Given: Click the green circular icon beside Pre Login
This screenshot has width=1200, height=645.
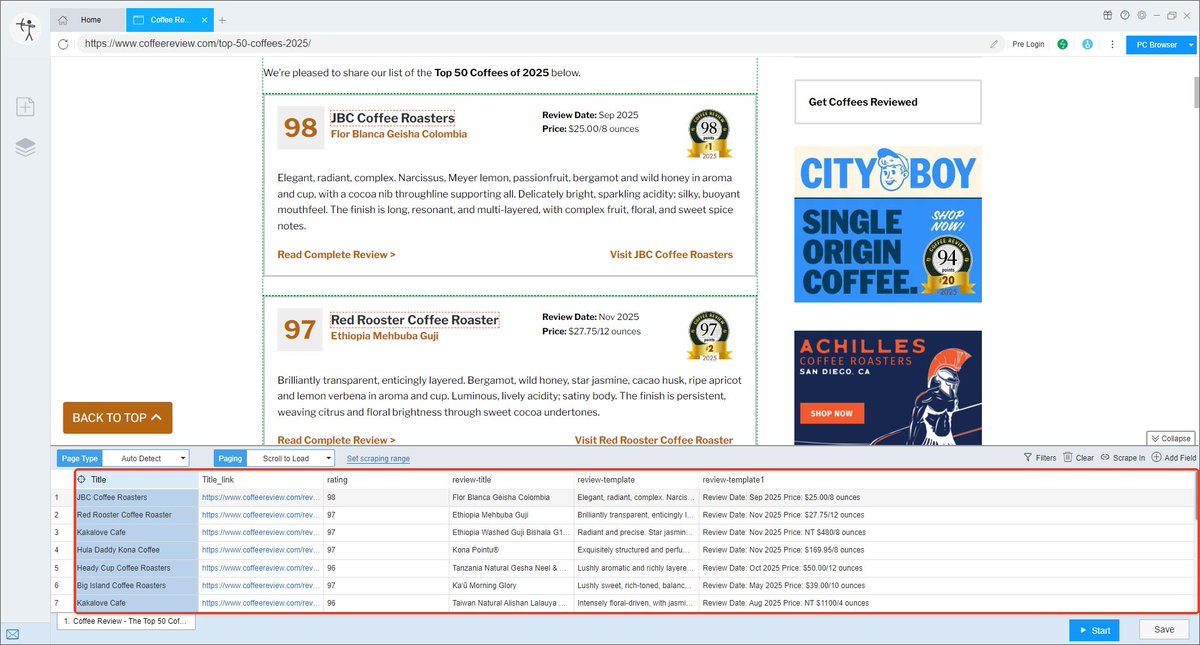Looking at the screenshot, I should [x=1062, y=44].
